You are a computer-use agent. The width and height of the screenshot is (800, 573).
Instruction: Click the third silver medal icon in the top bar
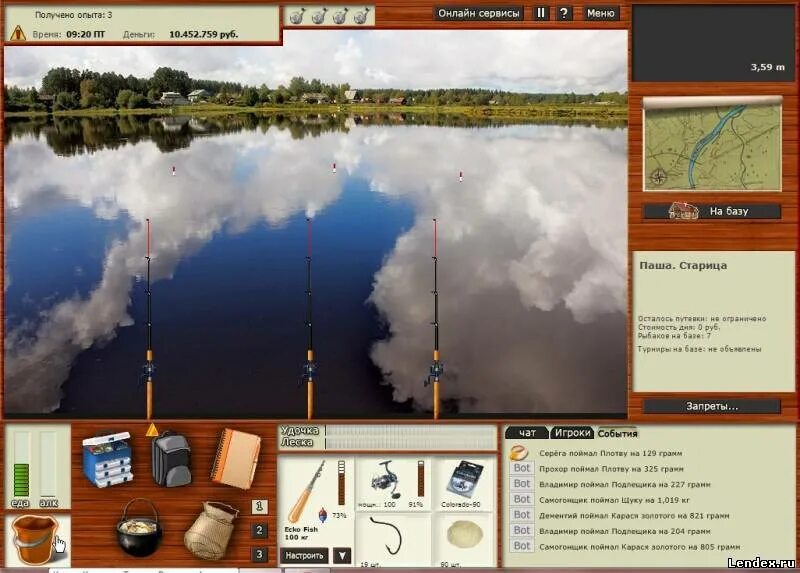pos(340,16)
